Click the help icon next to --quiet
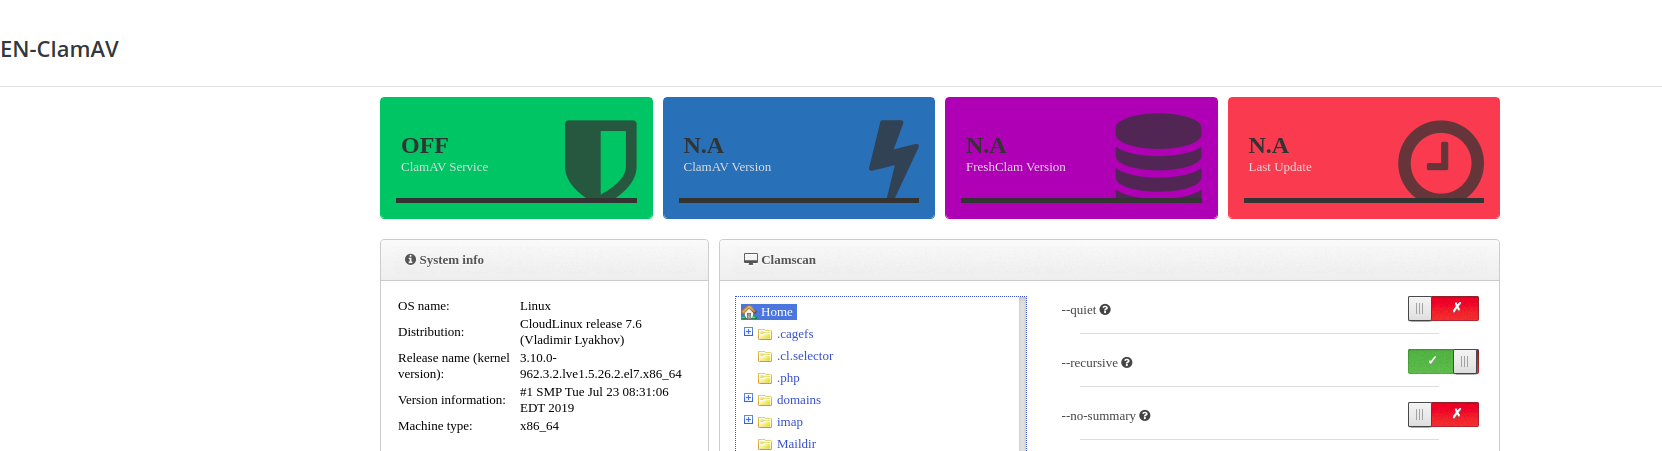1662x451 pixels. (1105, 310)
